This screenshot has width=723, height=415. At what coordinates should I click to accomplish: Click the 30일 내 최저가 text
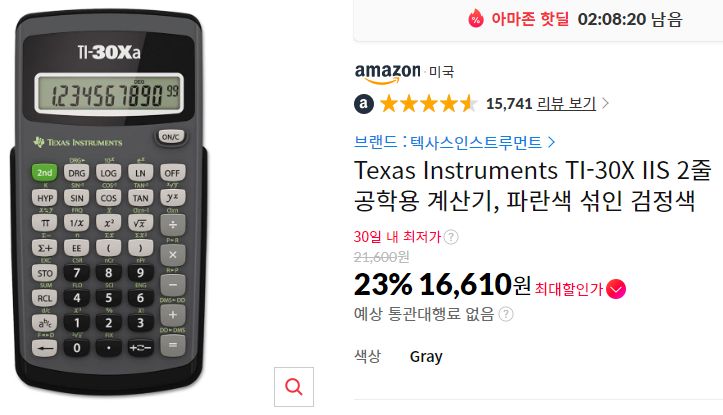click(x=397, y=237)
